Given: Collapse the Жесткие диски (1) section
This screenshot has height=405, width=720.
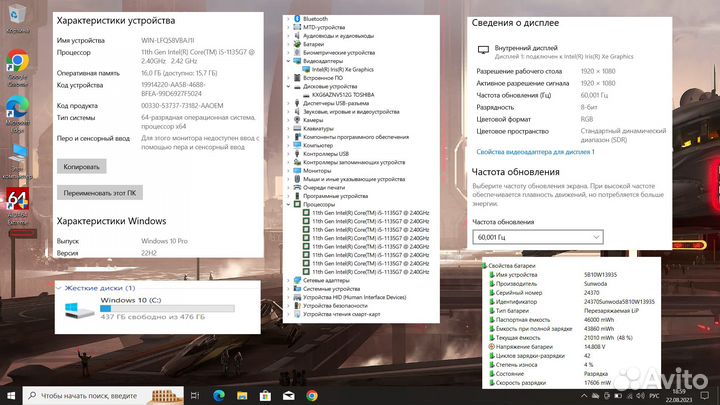Looking at the screenshot, I should point(59,288).
